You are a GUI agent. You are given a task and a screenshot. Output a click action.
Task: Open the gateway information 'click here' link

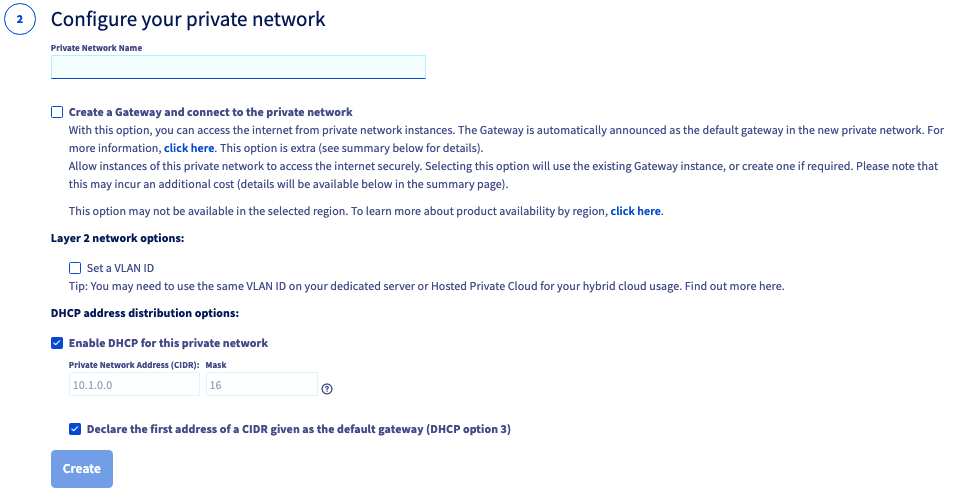[x=189, y=148]
